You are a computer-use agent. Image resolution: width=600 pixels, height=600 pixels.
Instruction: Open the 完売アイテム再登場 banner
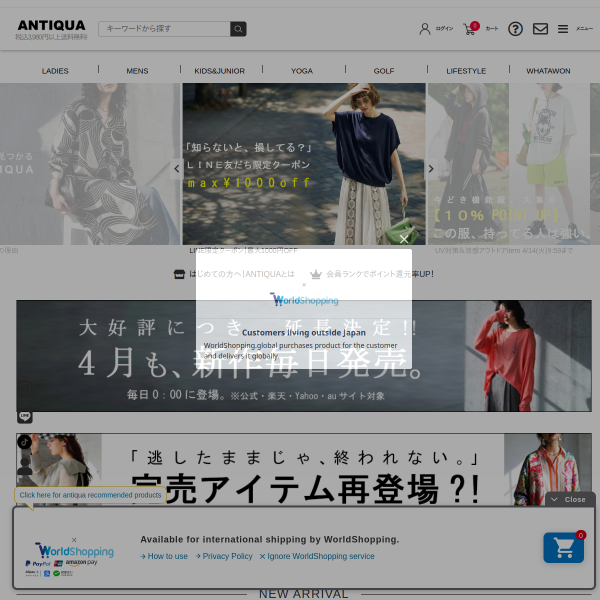(x=304, y=469)
